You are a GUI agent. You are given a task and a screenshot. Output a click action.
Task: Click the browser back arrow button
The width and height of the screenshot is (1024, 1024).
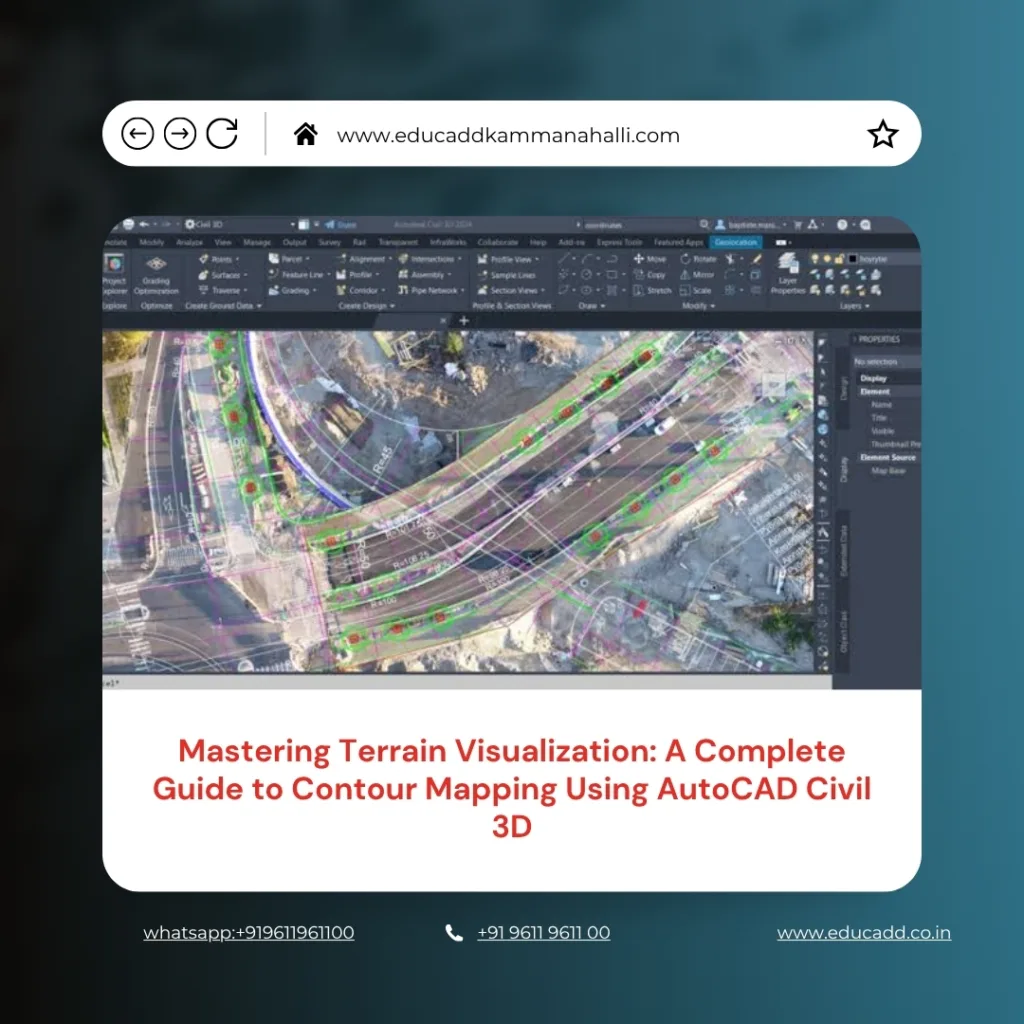[x=137, y=134]
